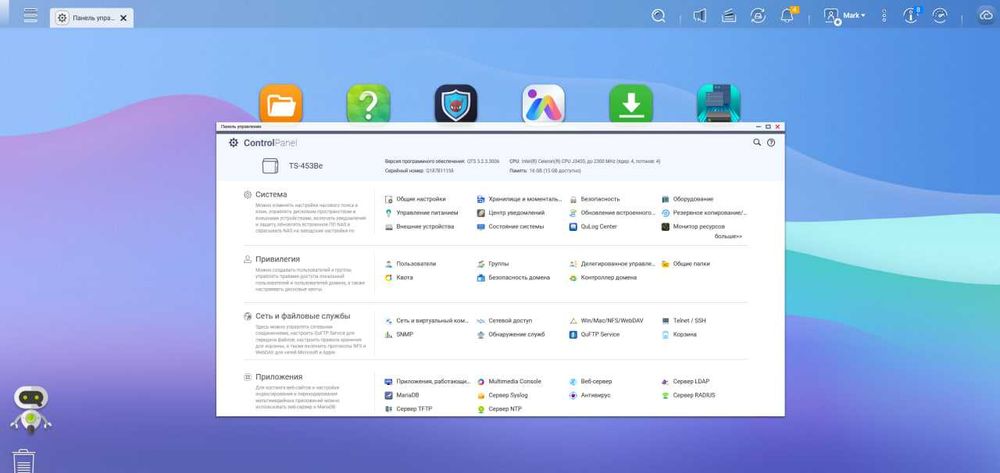Open Группы settings
This screenshot has height=473, width=1000.
pyautogui.click(x=493, y=264)
